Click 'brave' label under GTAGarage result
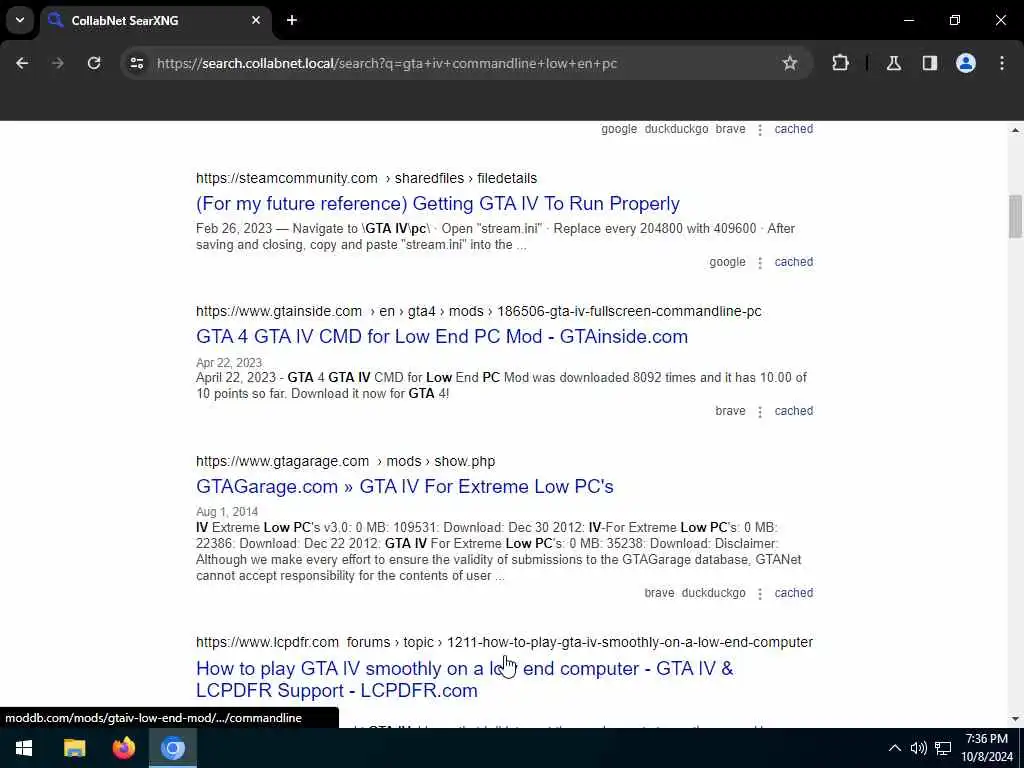The width and height of the screenshot is (1024, 768). tap(659, 593)
